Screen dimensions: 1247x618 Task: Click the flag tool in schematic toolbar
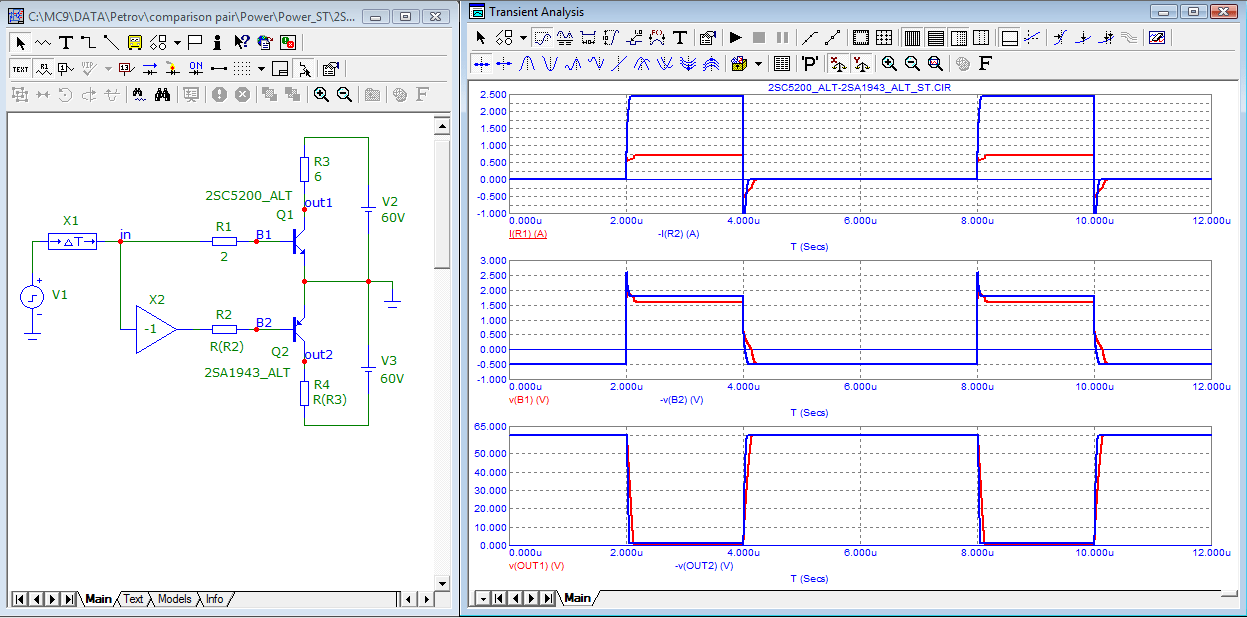pos(195,43)
